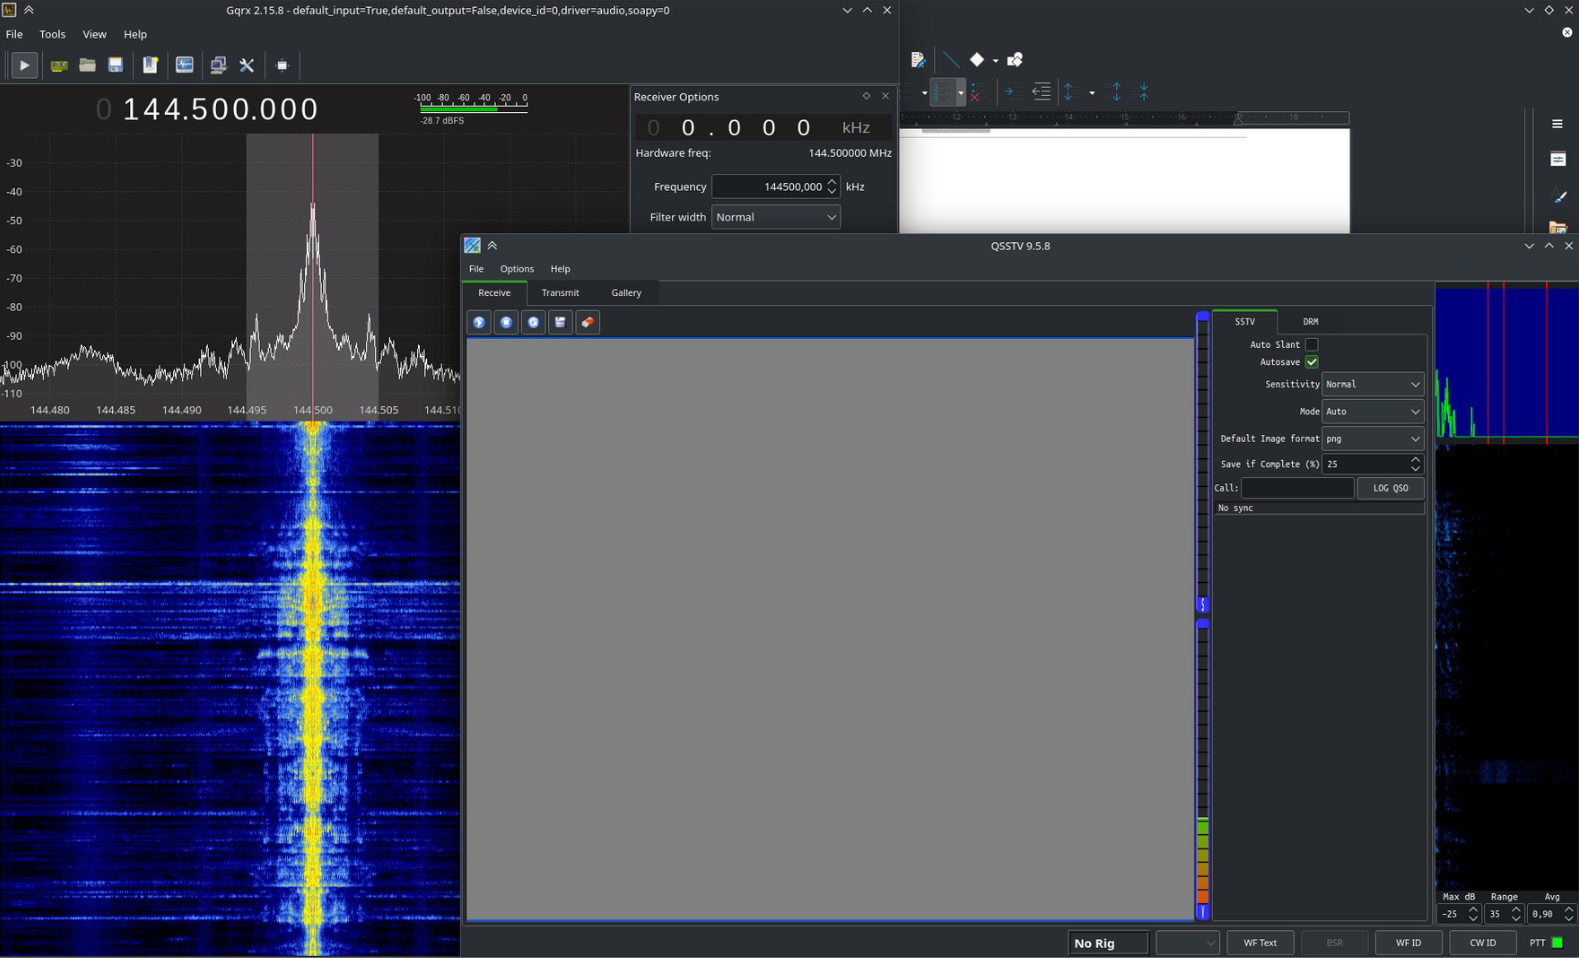This screenshot has height=958, width=1579.
Task: Uncheck the Autosave checkbox
Action: tap(1311, 362)
